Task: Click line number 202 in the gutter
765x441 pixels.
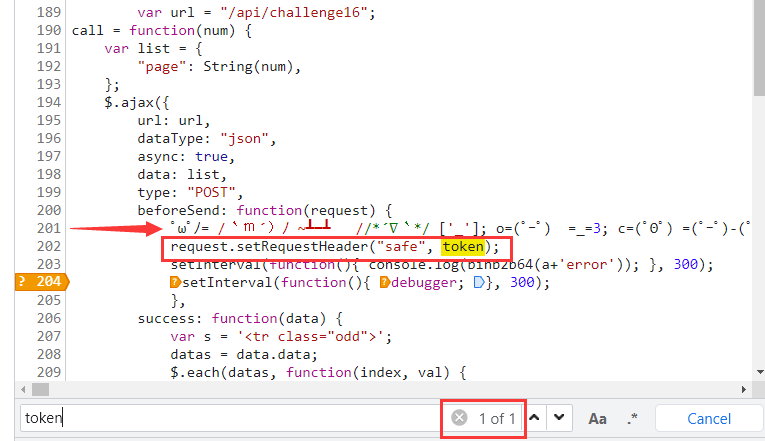Action: (46, 246)
